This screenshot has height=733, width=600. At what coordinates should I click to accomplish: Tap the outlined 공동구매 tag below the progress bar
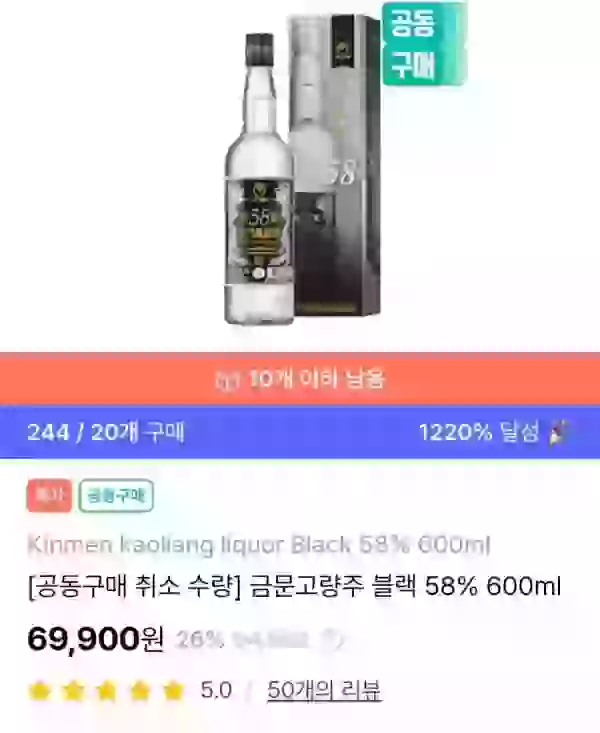point(116,495)
